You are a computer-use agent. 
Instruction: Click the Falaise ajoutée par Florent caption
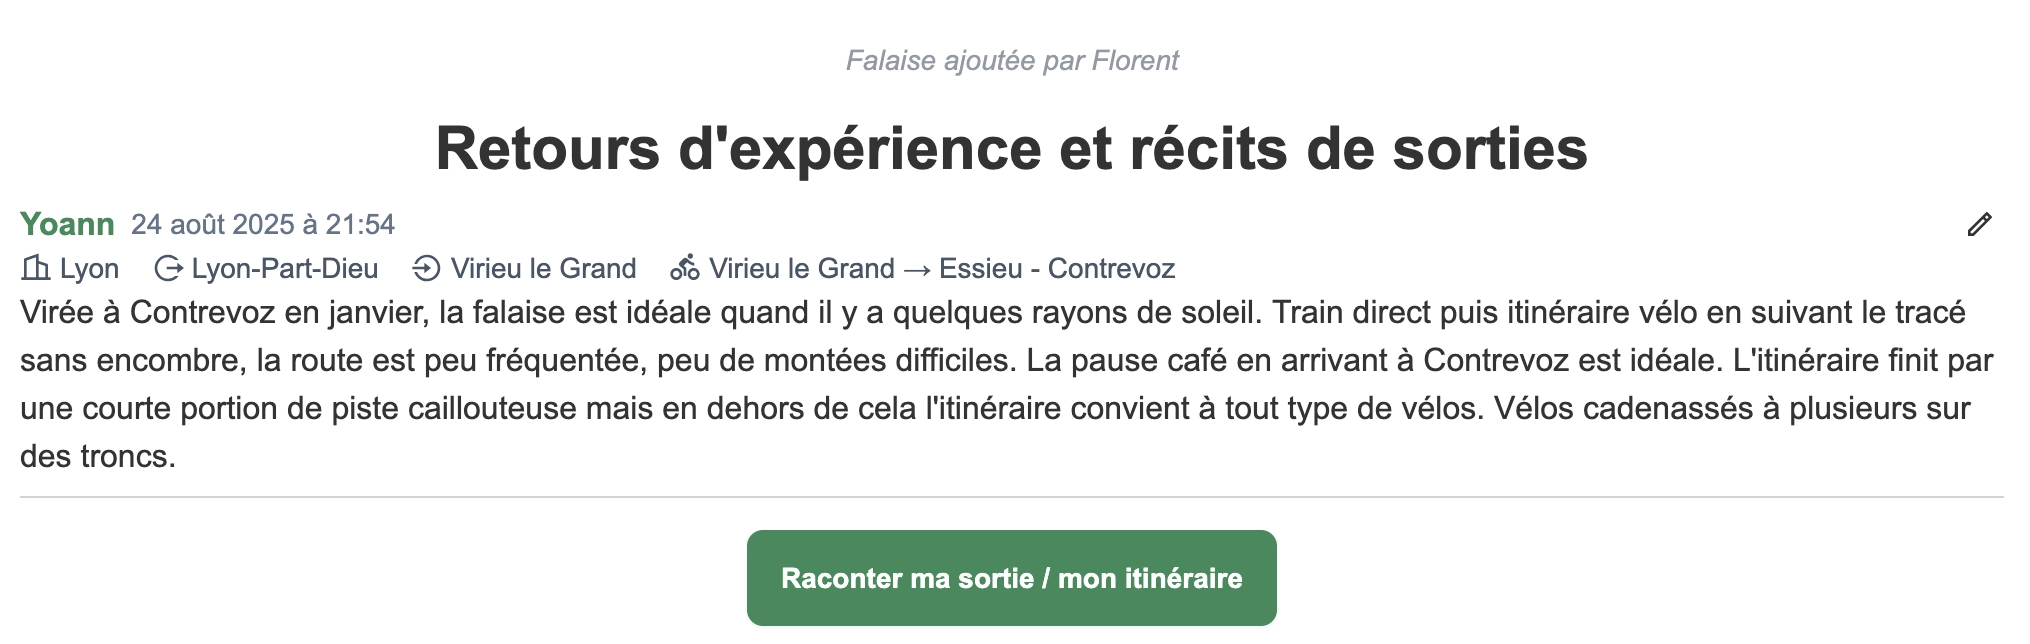pos(1011,60)
